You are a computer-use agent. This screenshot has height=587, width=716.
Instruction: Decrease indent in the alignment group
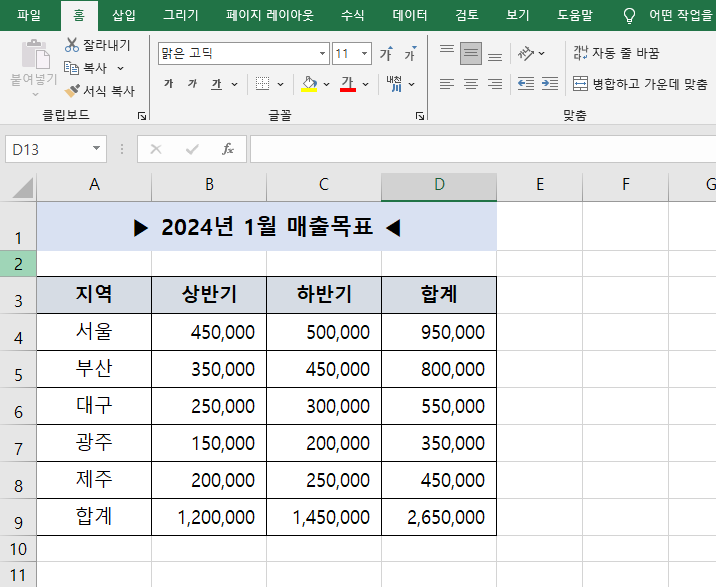click(526, 84)
